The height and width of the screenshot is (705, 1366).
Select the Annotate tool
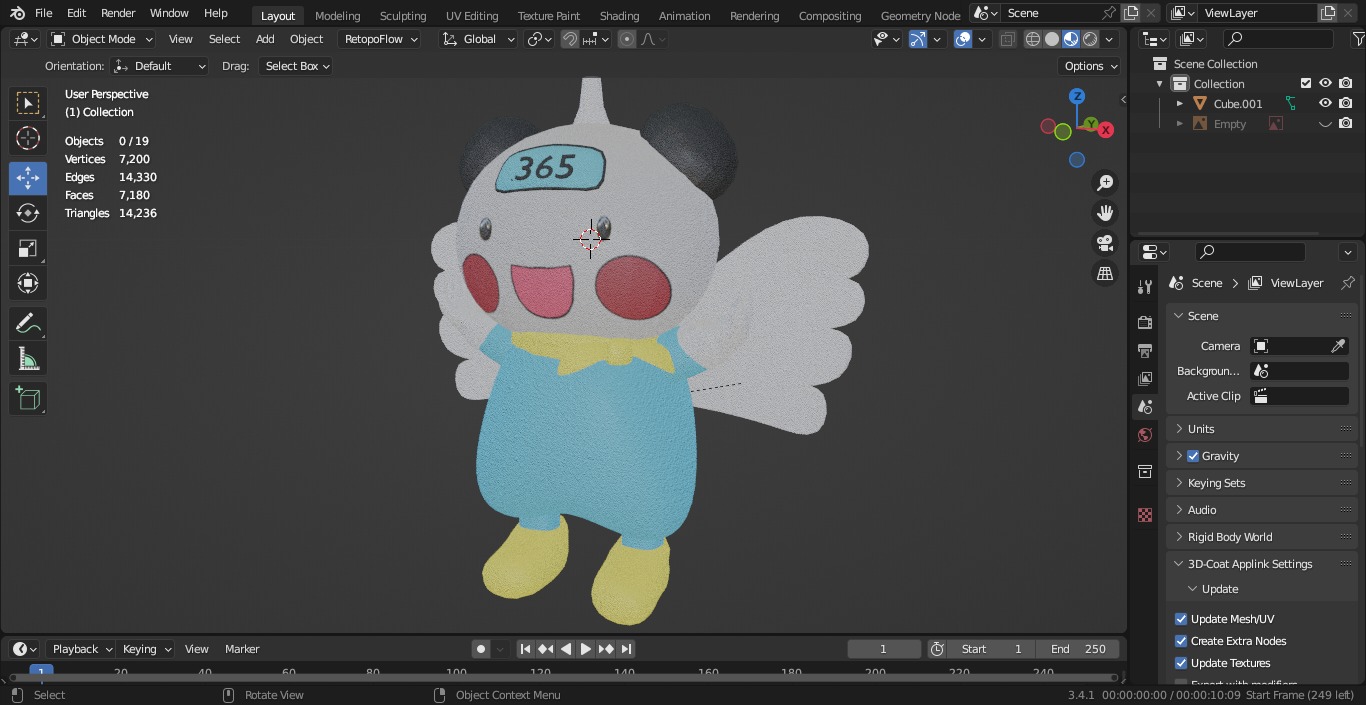[x=28, y=323]
